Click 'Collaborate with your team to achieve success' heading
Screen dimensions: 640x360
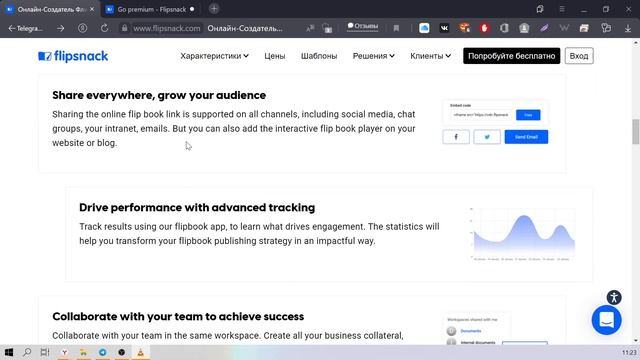178,316
